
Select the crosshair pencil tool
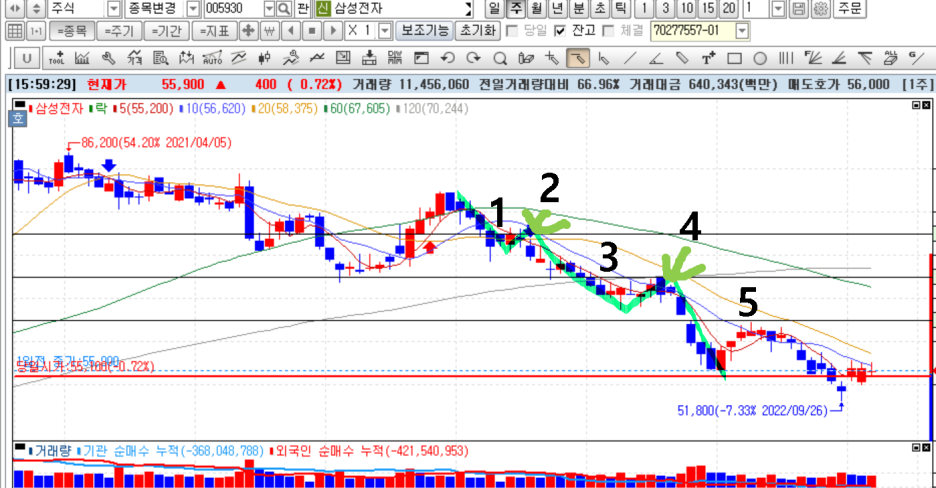pyautogui.click(x=552, y=58)
